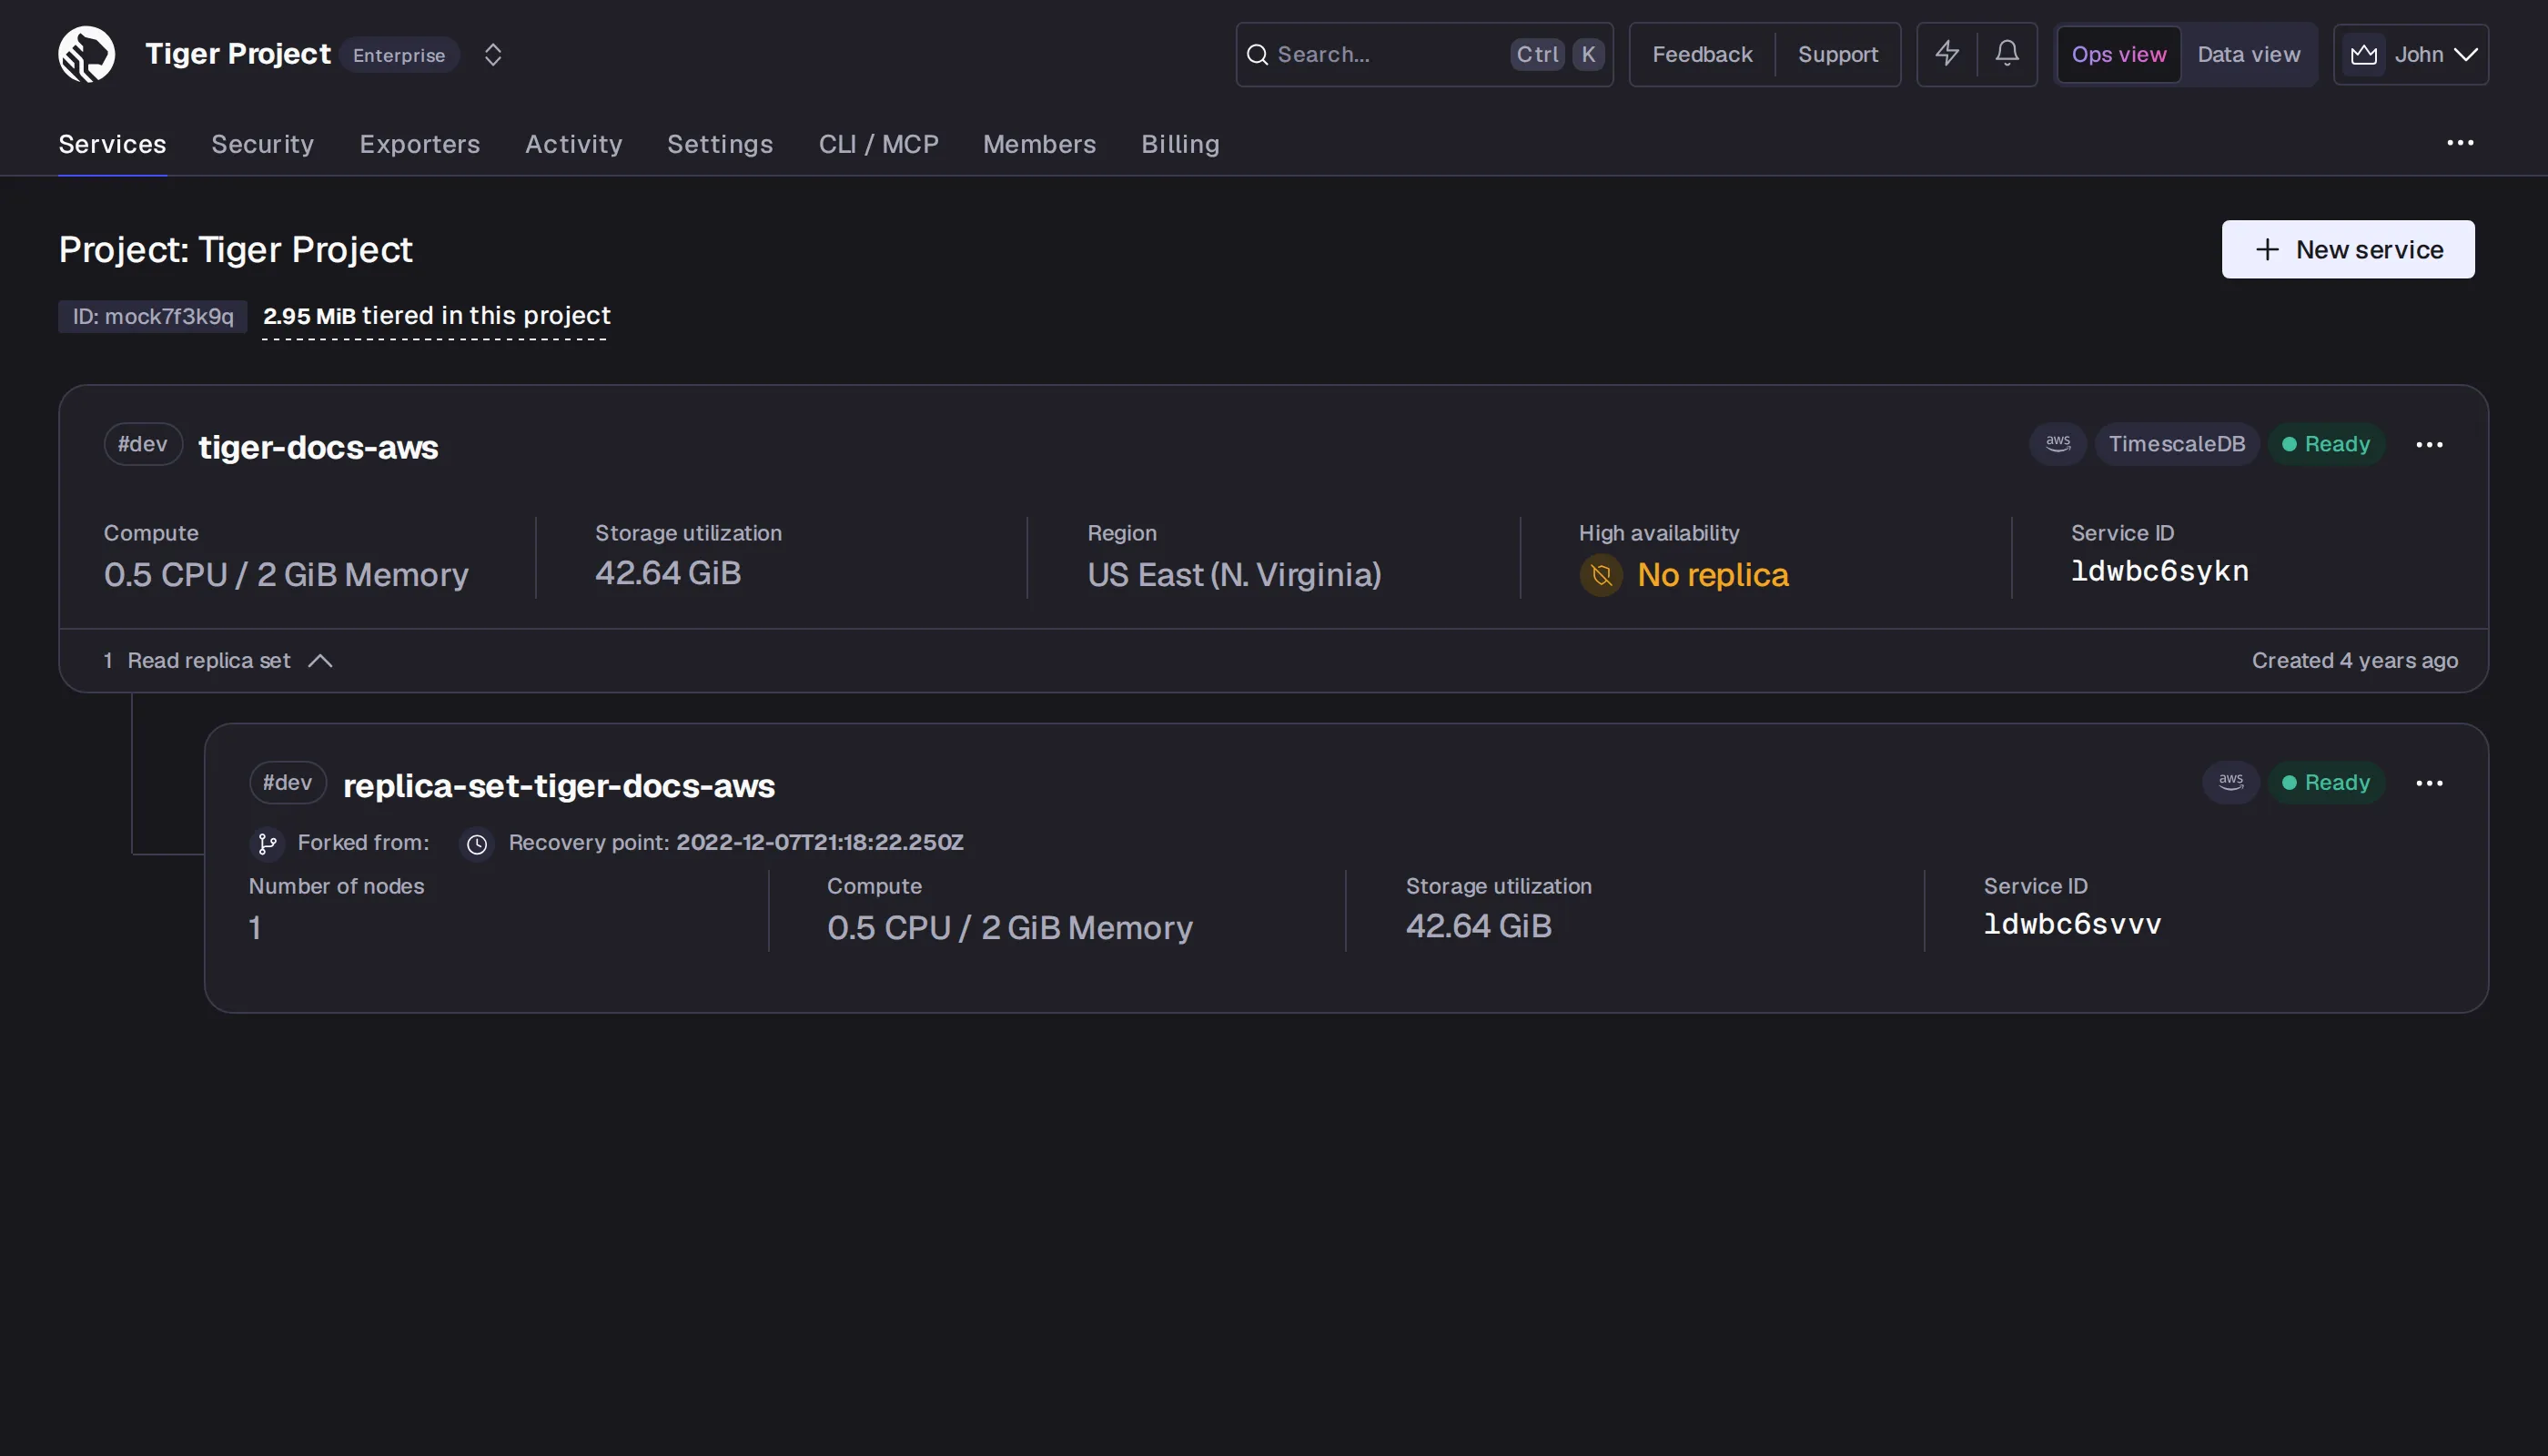Click the TimescaleDB badge
Image resolution: width=2548 pixels, height=1456 pixels.
tap(2176, 443)
